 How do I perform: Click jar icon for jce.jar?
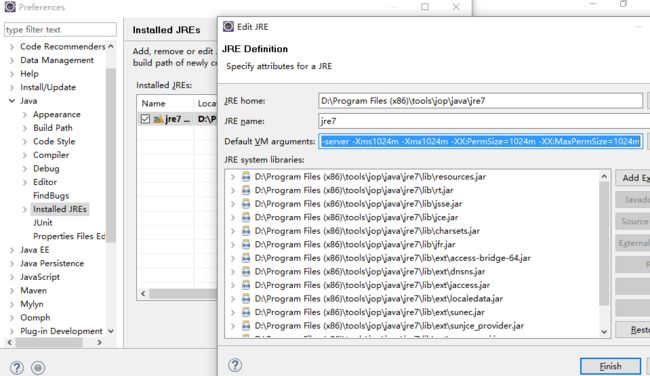coord(246,217)
